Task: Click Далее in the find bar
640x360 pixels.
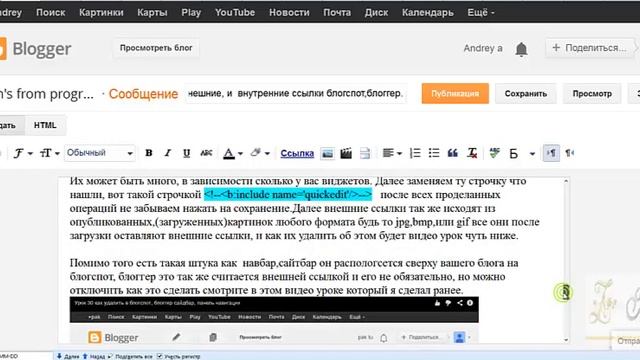Action: pos(68,356)
